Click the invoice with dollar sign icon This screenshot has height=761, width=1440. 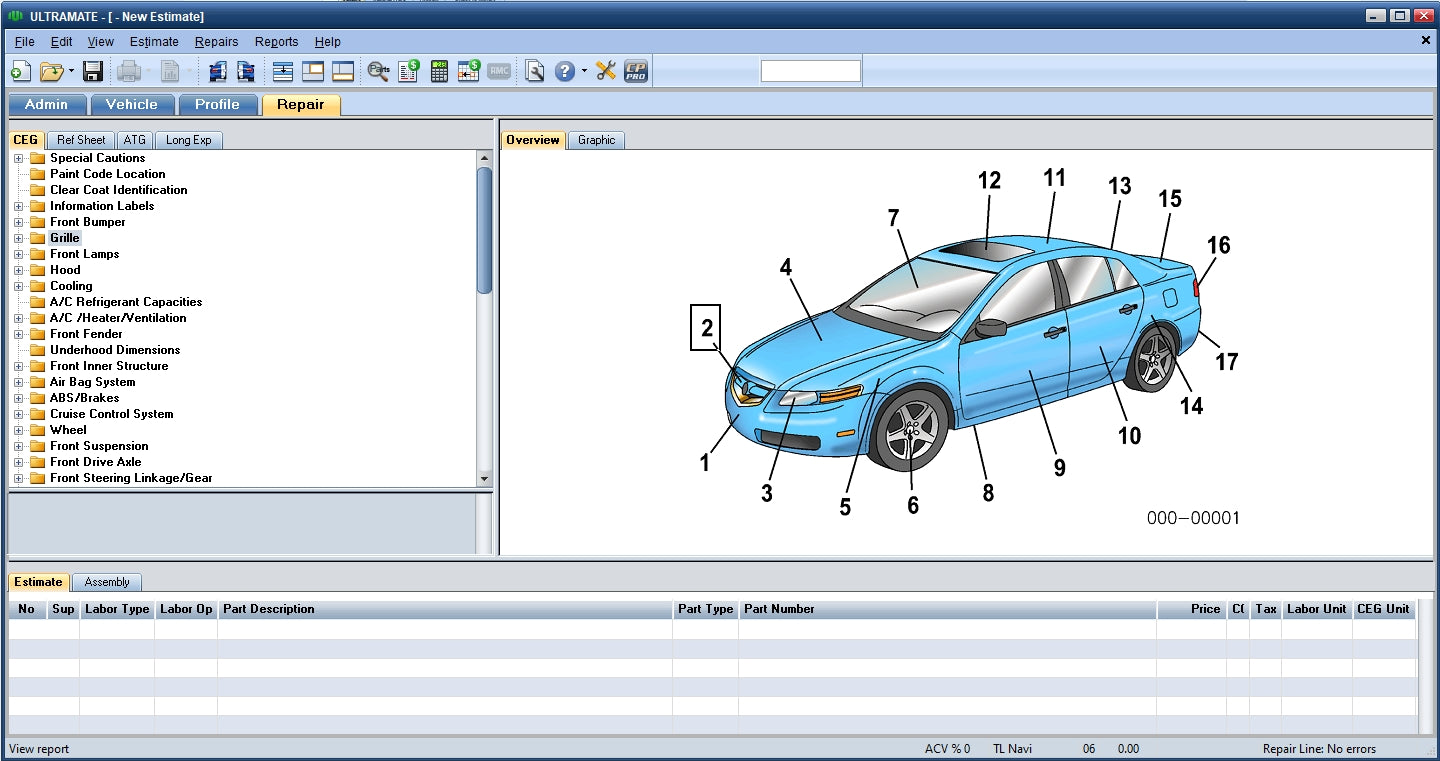(x=407, y=70)
